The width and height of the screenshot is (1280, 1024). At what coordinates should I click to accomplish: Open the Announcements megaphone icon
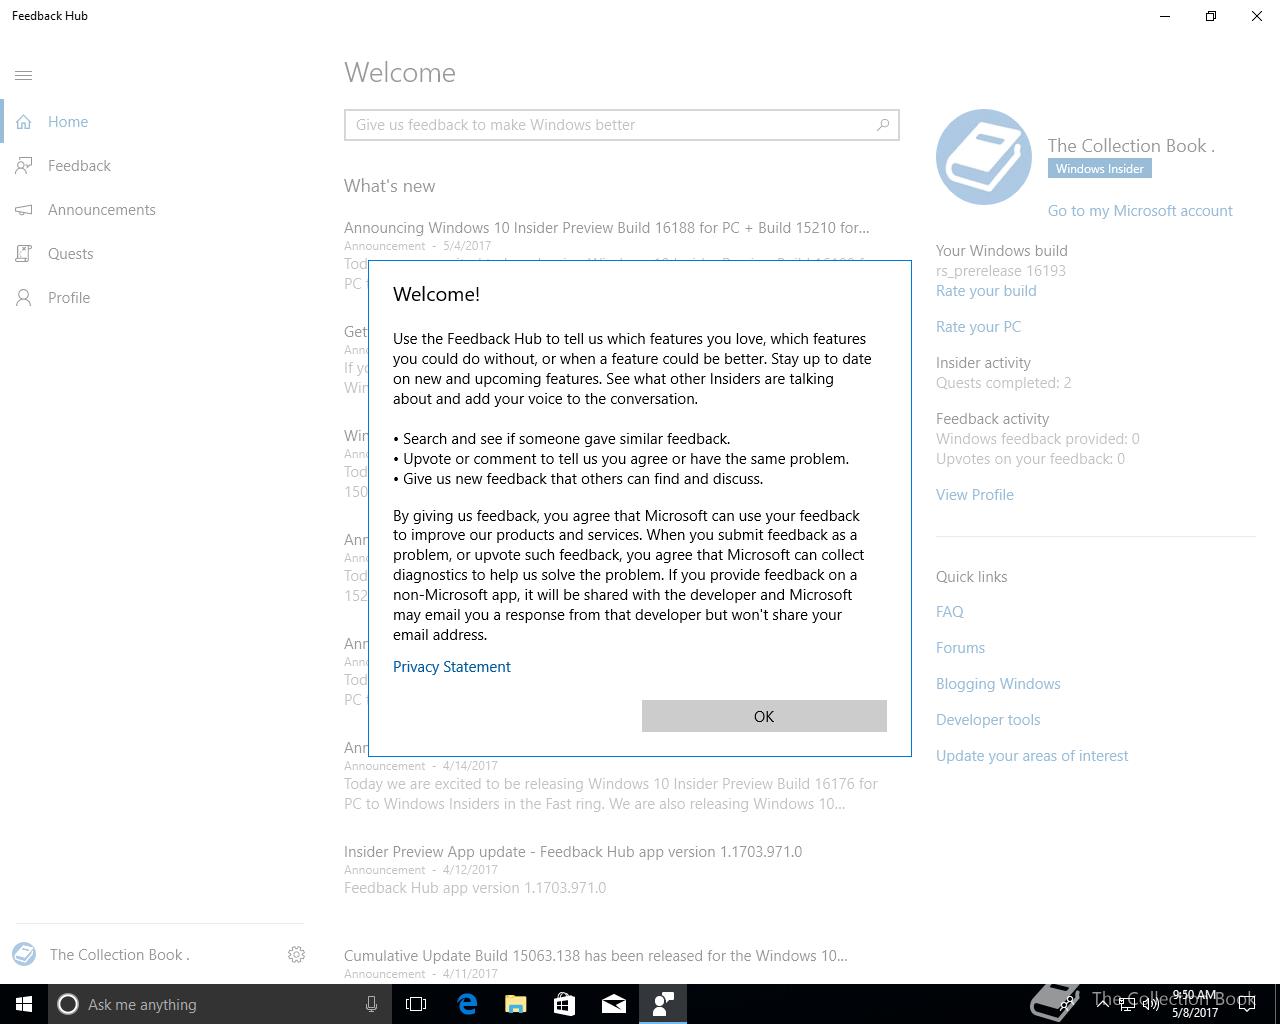(24, 210)
